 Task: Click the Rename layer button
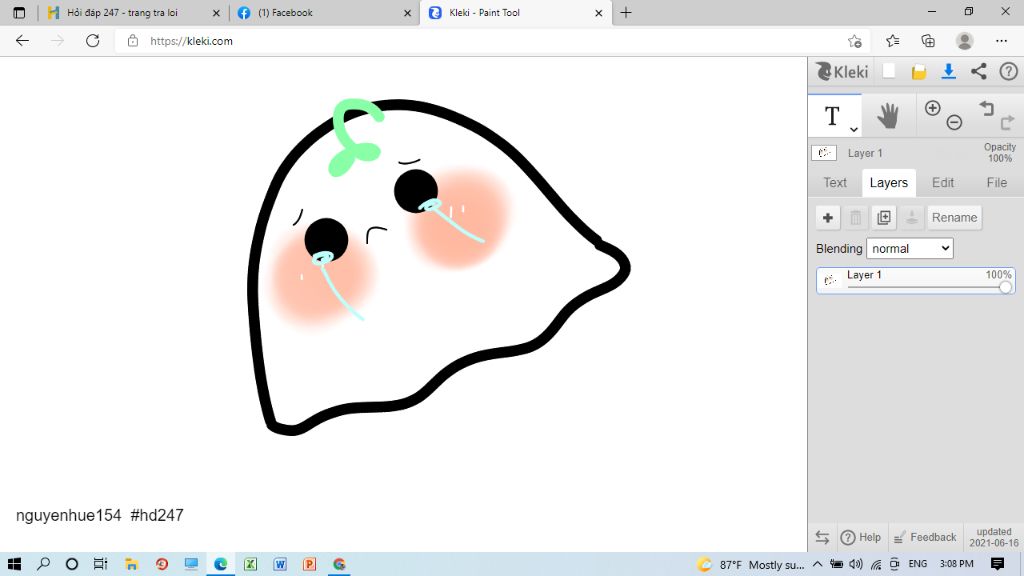coord(954,217)
